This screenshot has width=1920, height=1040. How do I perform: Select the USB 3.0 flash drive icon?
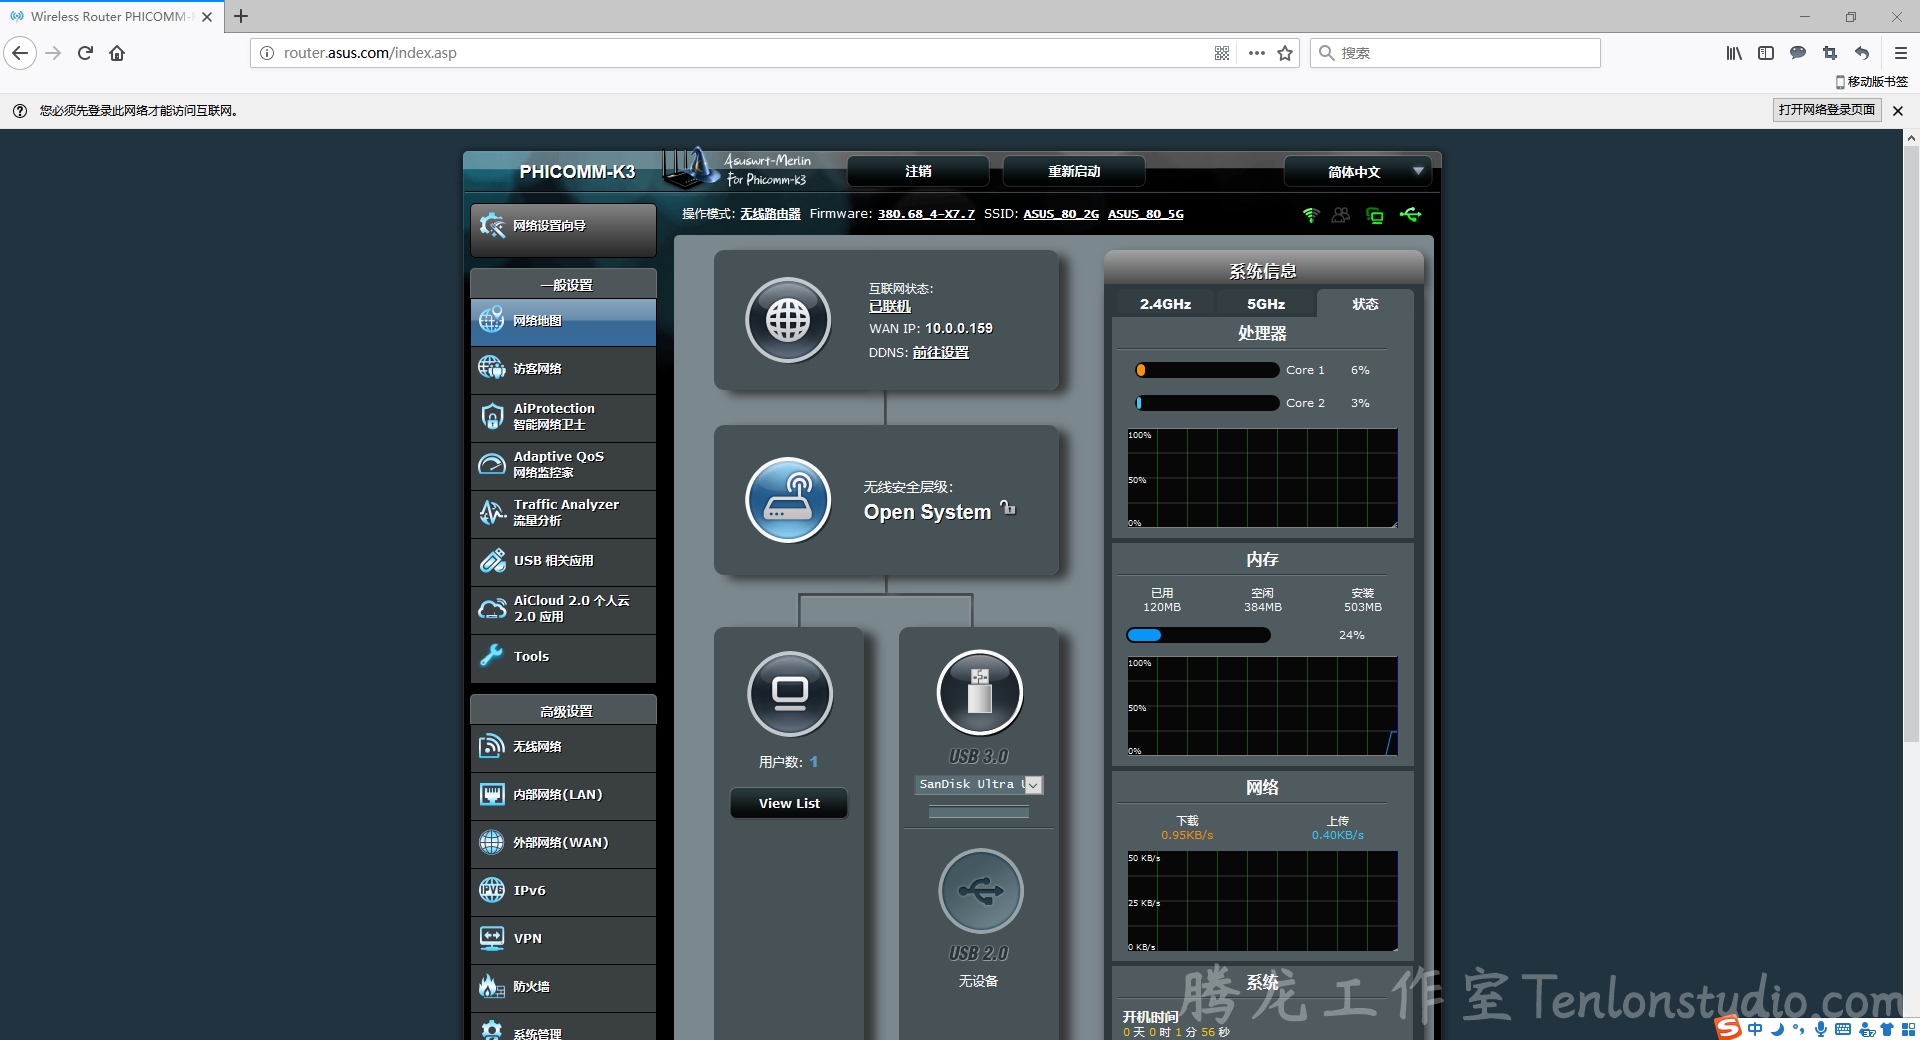(x=980, y=692)
